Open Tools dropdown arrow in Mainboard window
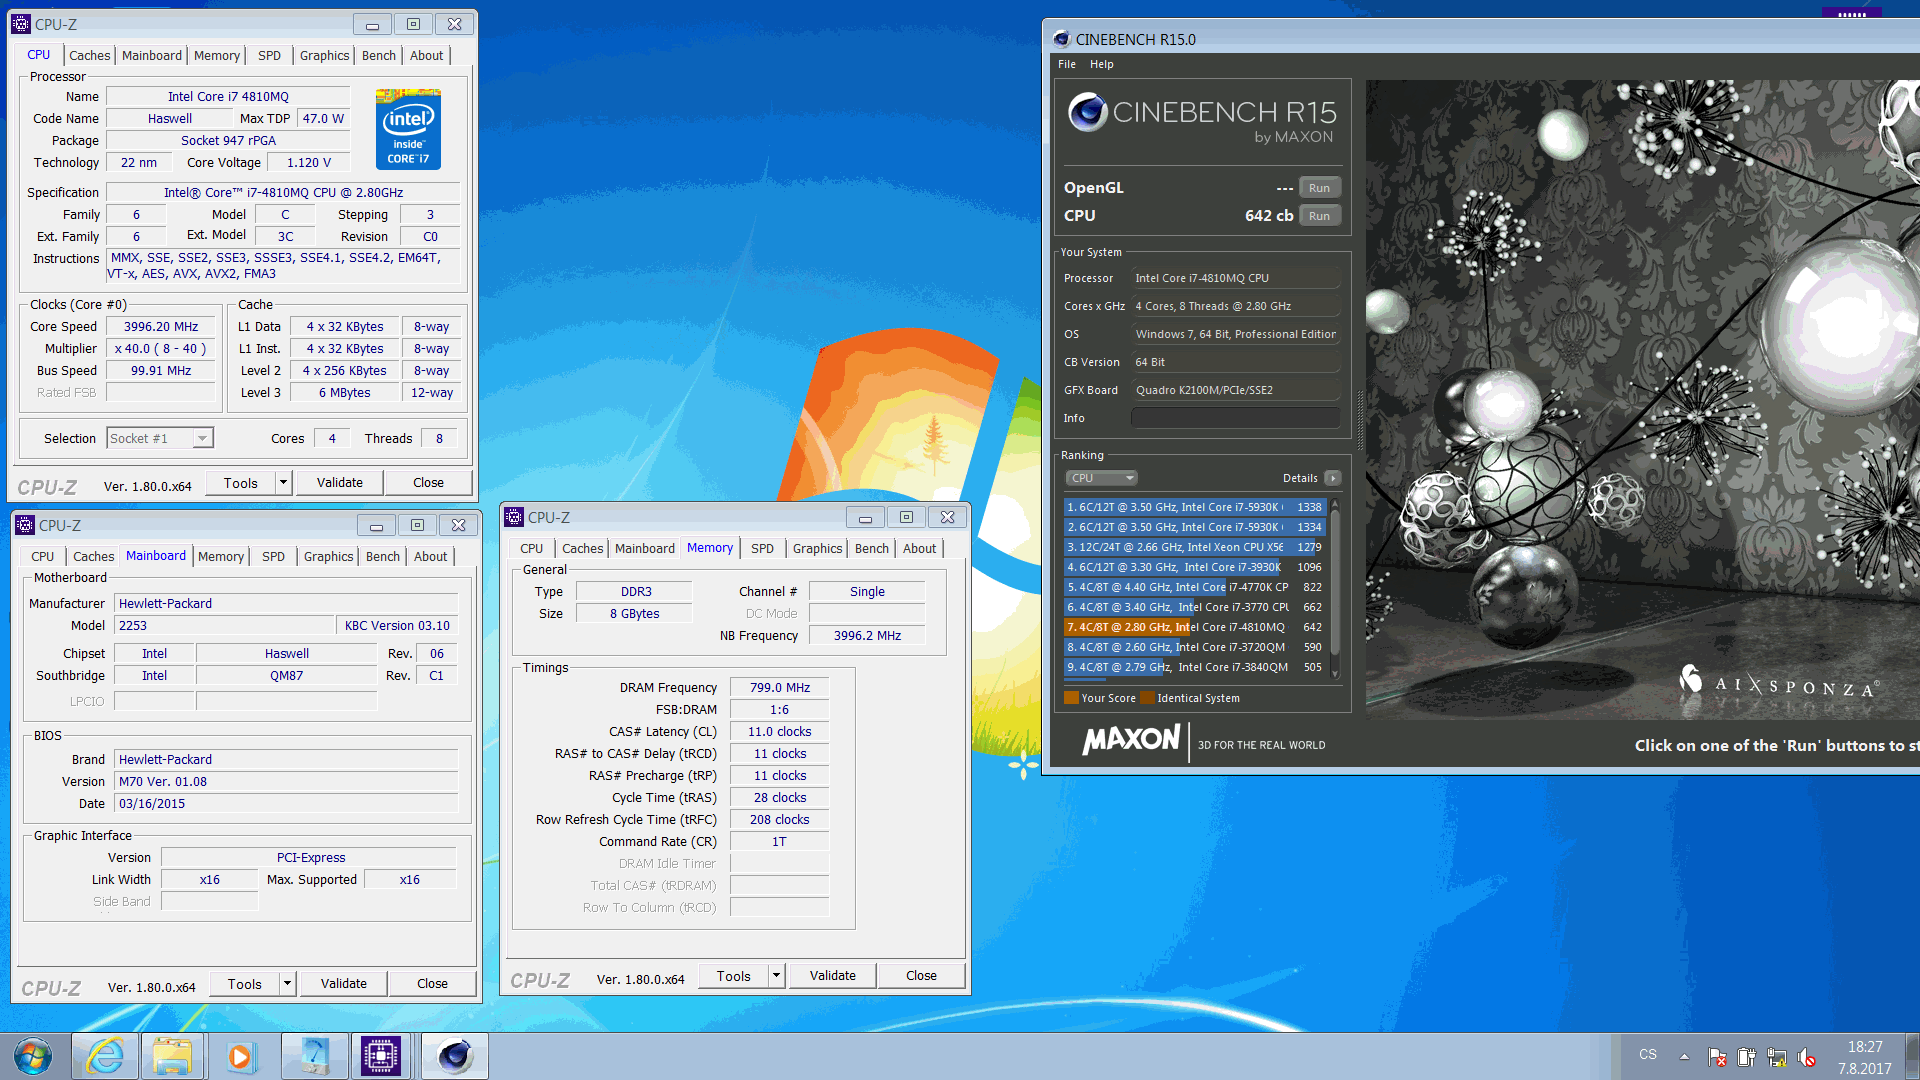The image size is (1920, 1080). pos(287,984)
